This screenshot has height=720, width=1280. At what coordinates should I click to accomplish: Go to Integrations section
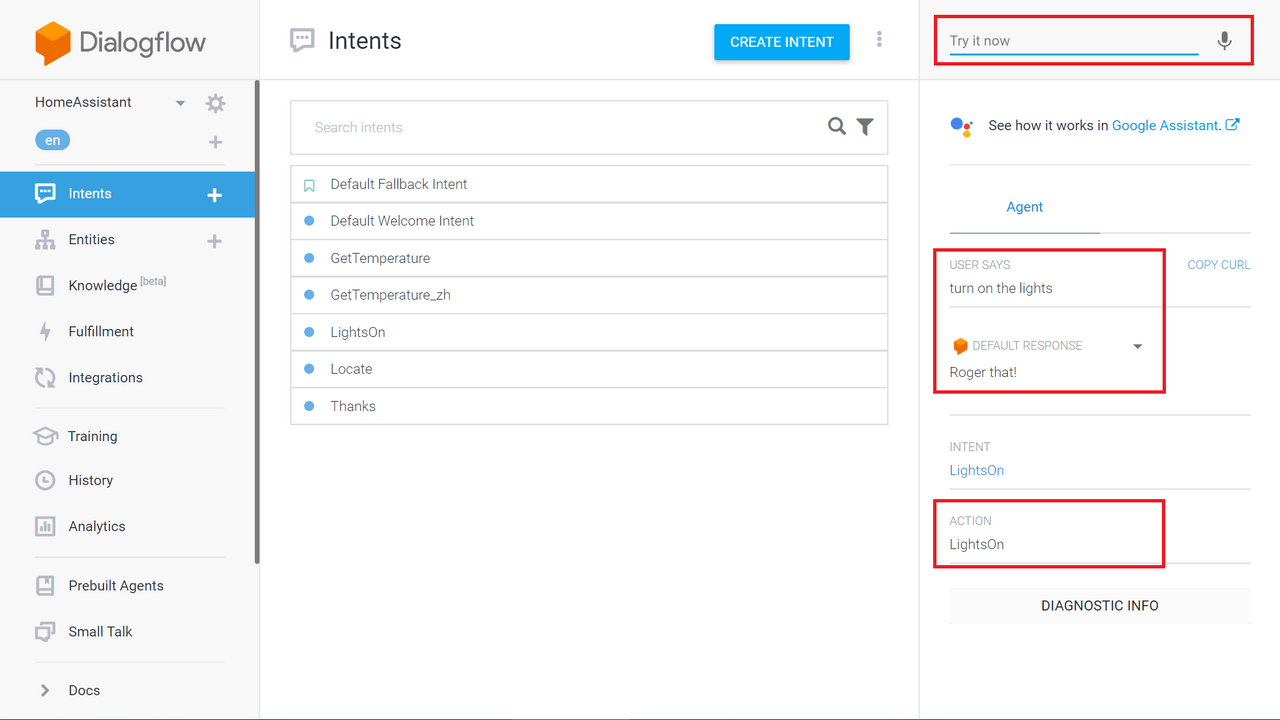pyautogui.click(x=105, y=378)
